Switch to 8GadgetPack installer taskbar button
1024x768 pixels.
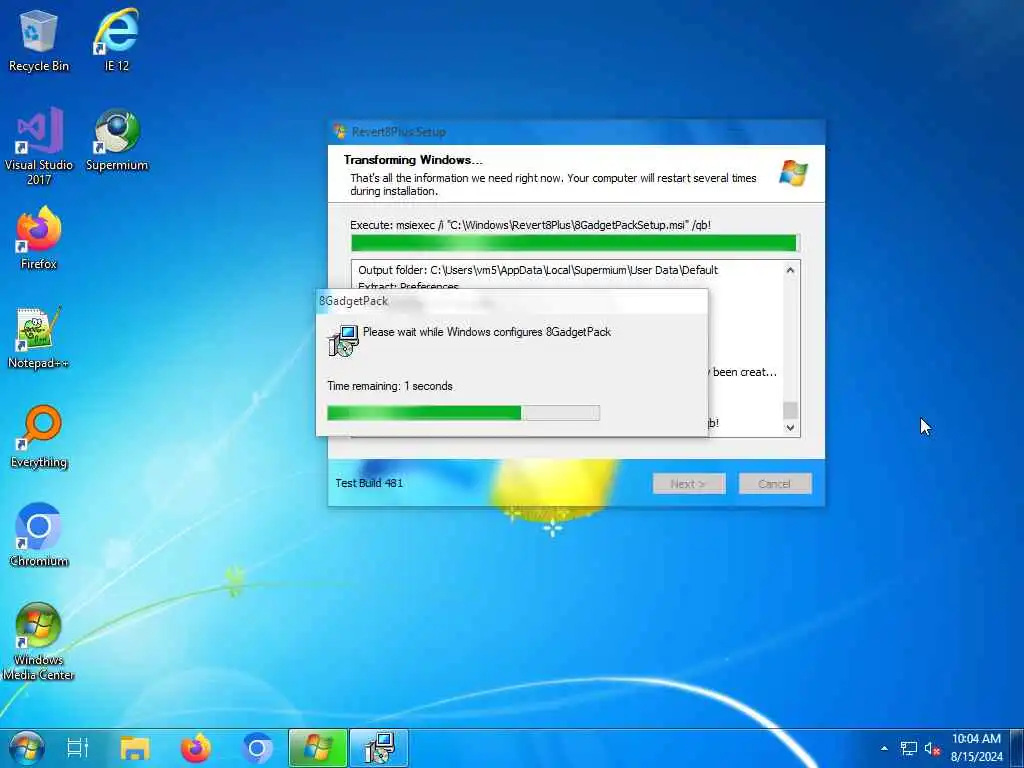(x=379, y=748)
